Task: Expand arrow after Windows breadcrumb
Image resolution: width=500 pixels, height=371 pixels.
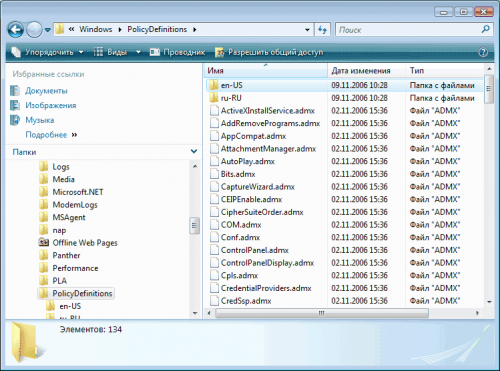Action: click(120, 30)
